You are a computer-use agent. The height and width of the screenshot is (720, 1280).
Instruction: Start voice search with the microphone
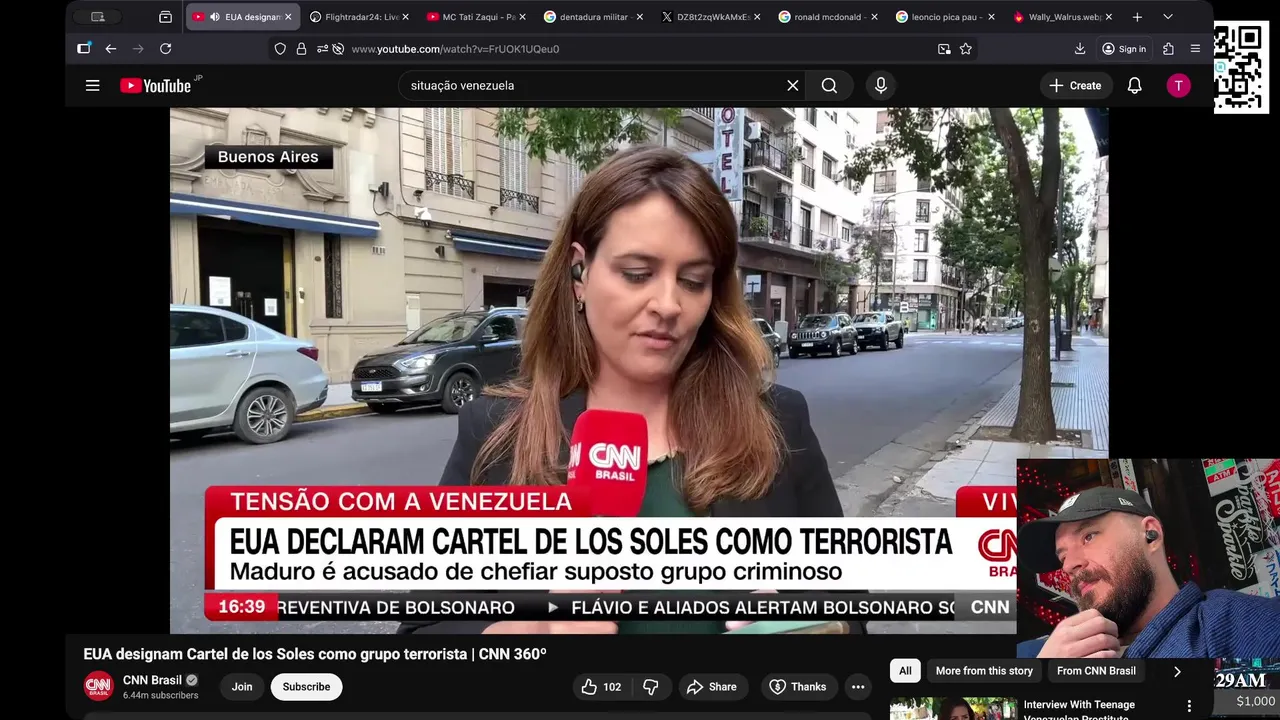(x=881, y=86)
